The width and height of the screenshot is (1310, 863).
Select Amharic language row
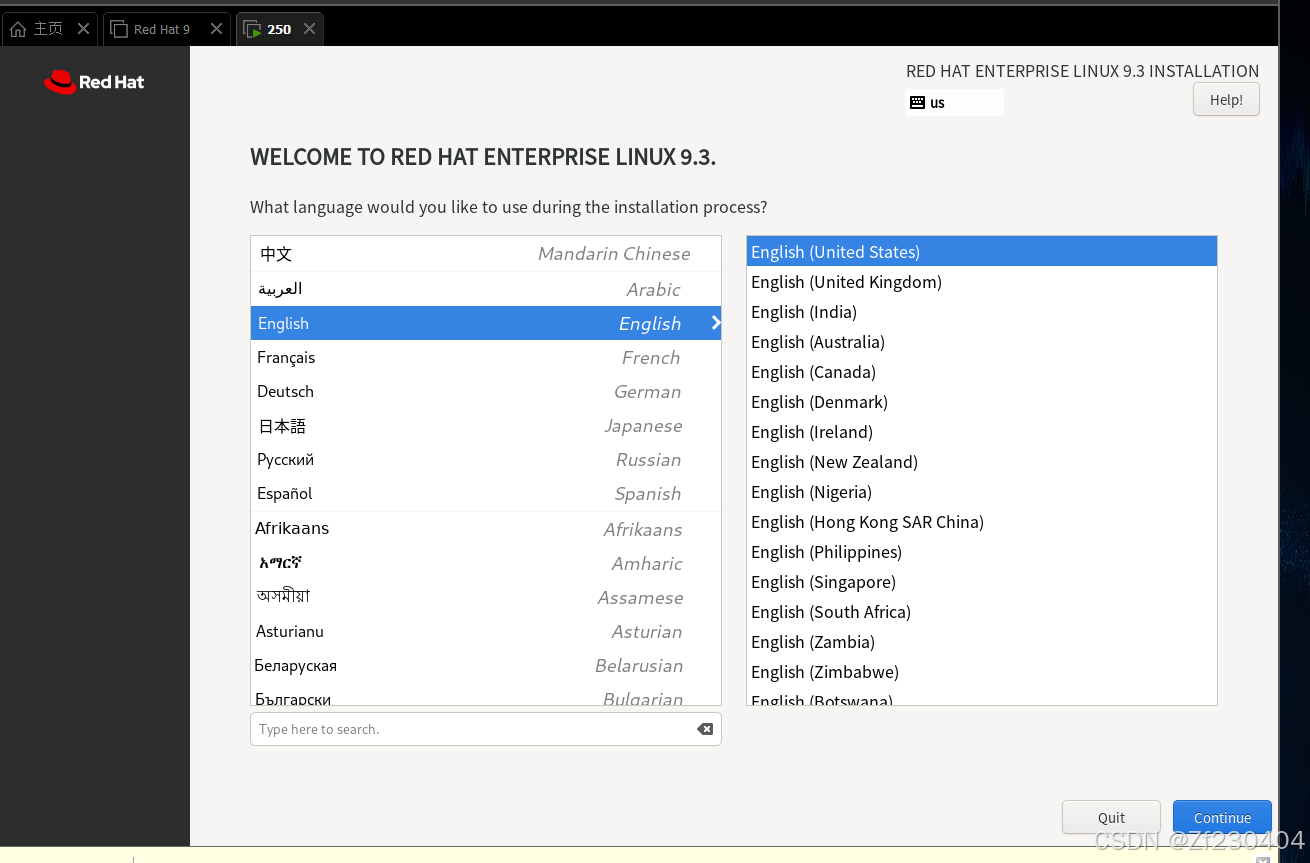coord(485,563)
